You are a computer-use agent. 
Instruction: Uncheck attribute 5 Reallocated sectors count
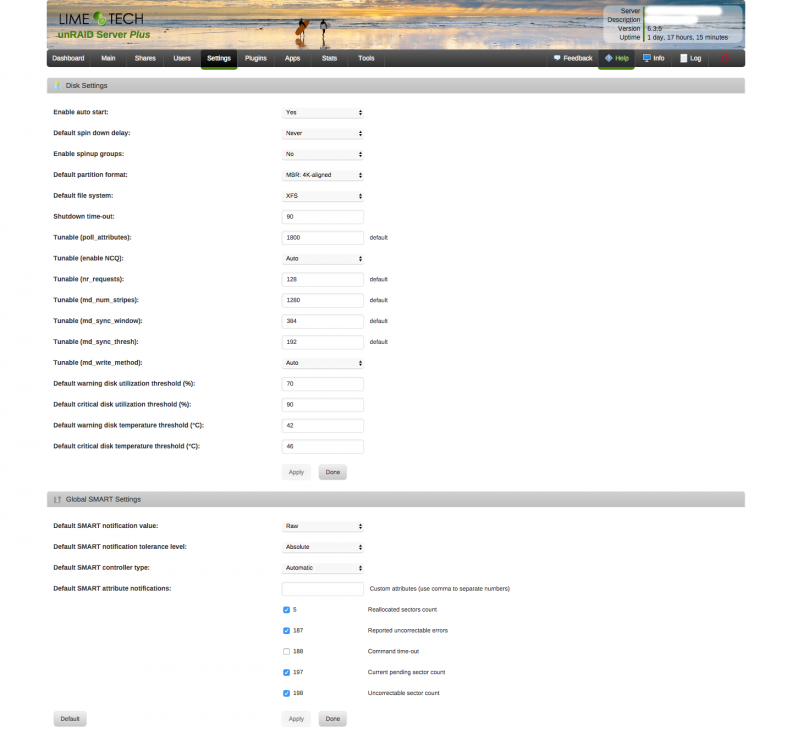(x=286, y=610)
